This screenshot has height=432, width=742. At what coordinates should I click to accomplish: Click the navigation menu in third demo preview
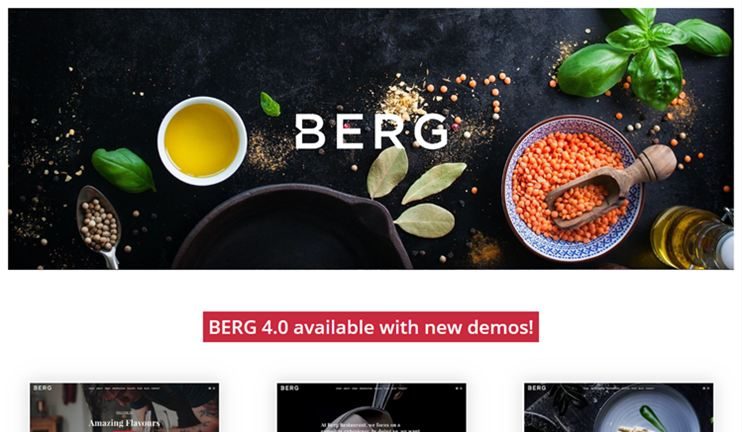click(x=618, y=388)
